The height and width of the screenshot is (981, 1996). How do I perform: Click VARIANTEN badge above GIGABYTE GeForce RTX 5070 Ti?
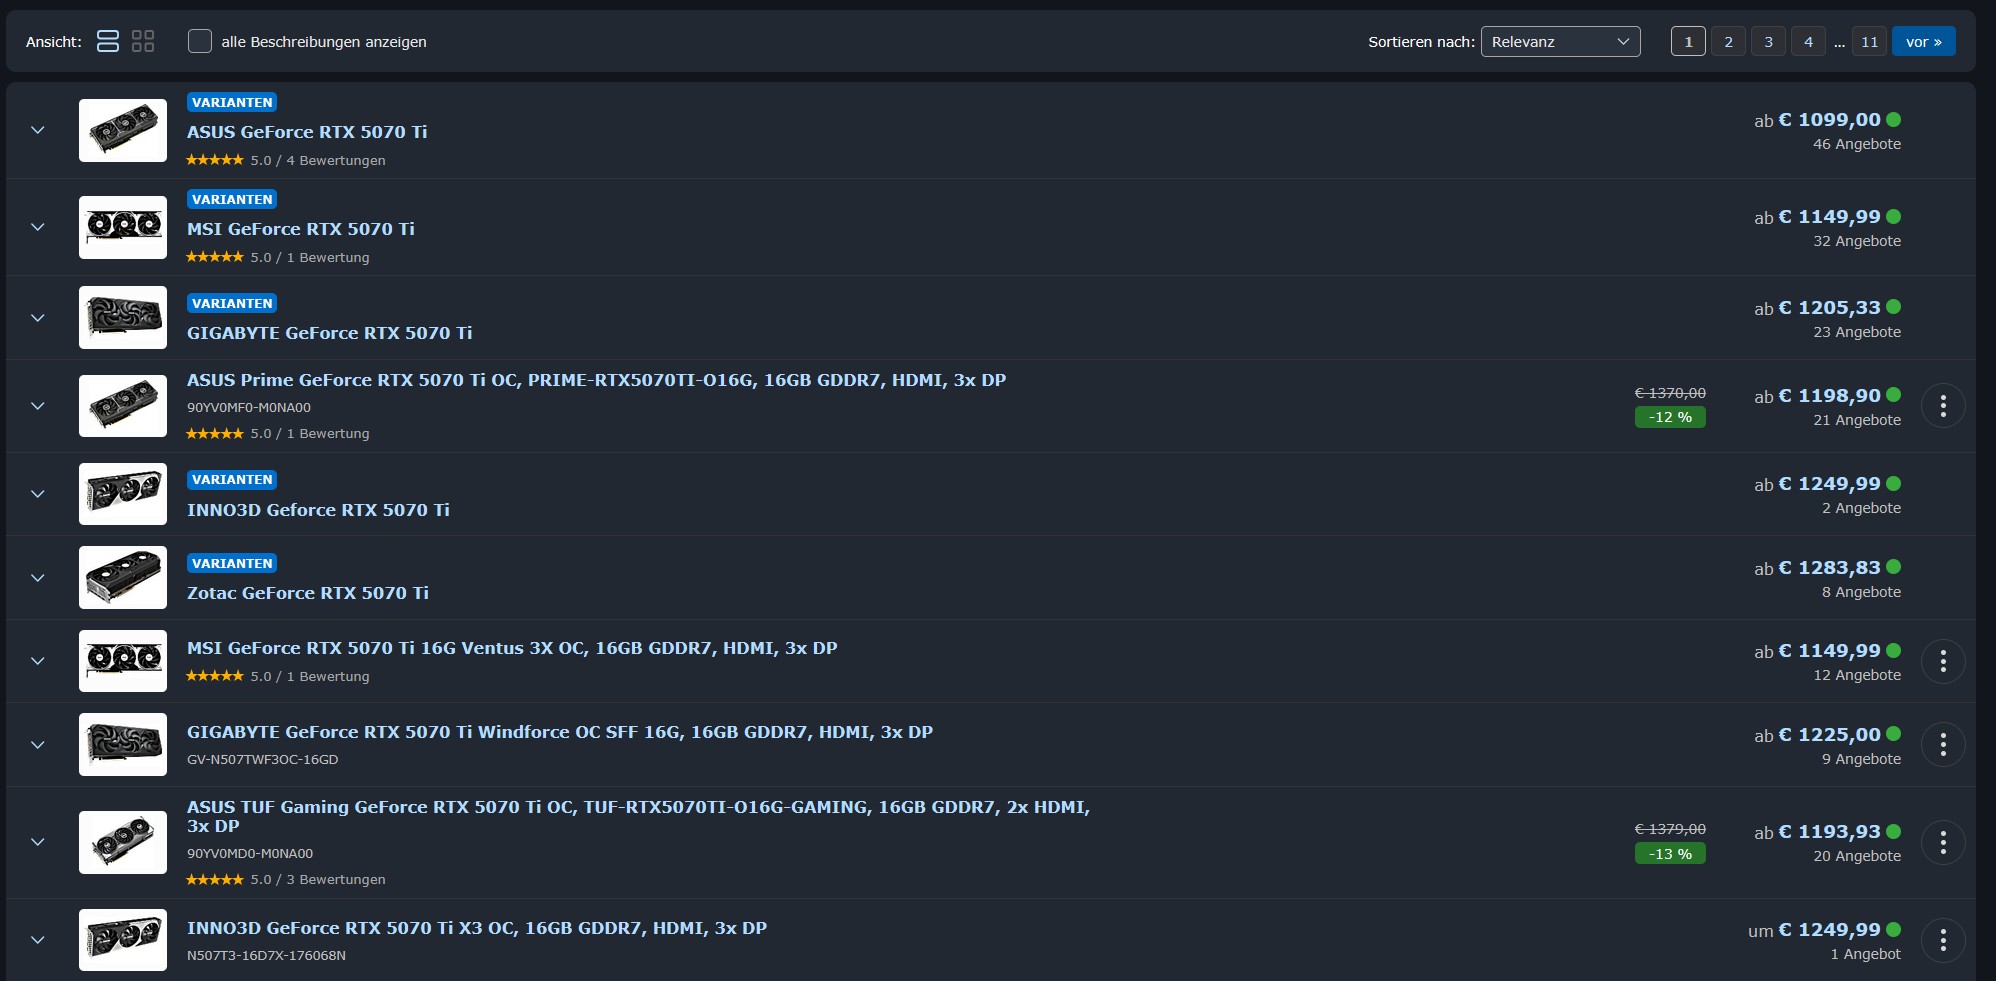pos(232,303)
